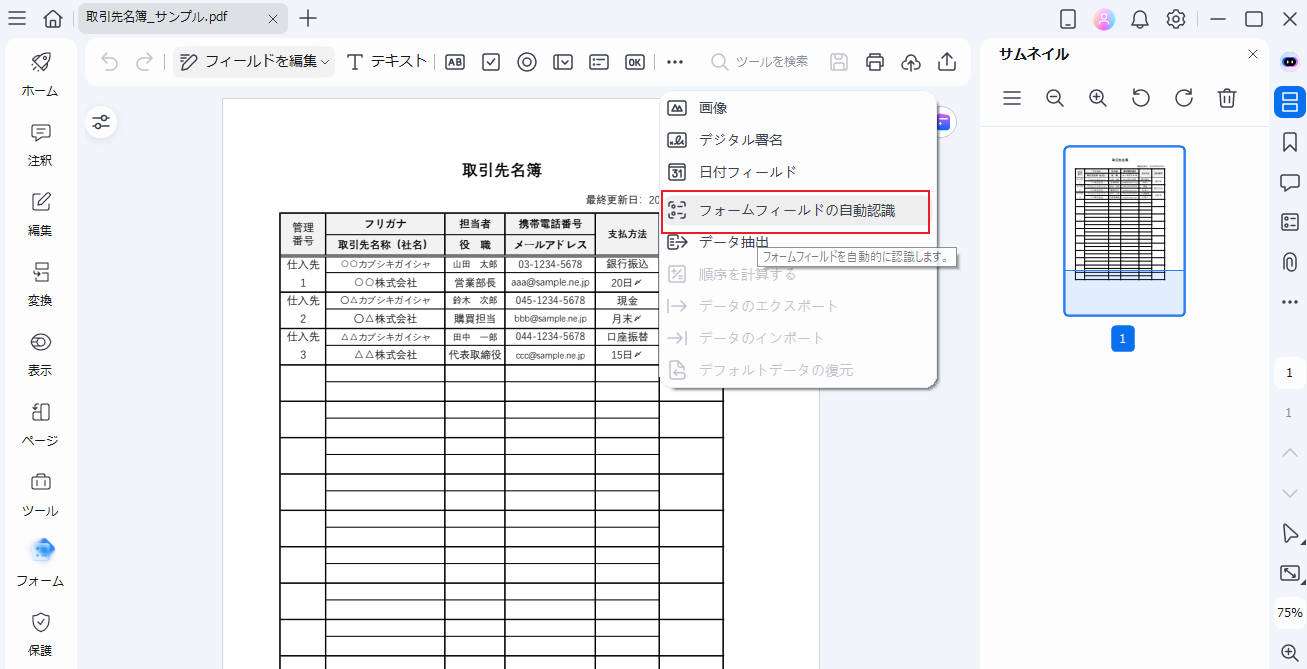The width and height of the screenshot is (1307, 669).
Task: Select the OK push button field tool
Action: coord(634,61)
